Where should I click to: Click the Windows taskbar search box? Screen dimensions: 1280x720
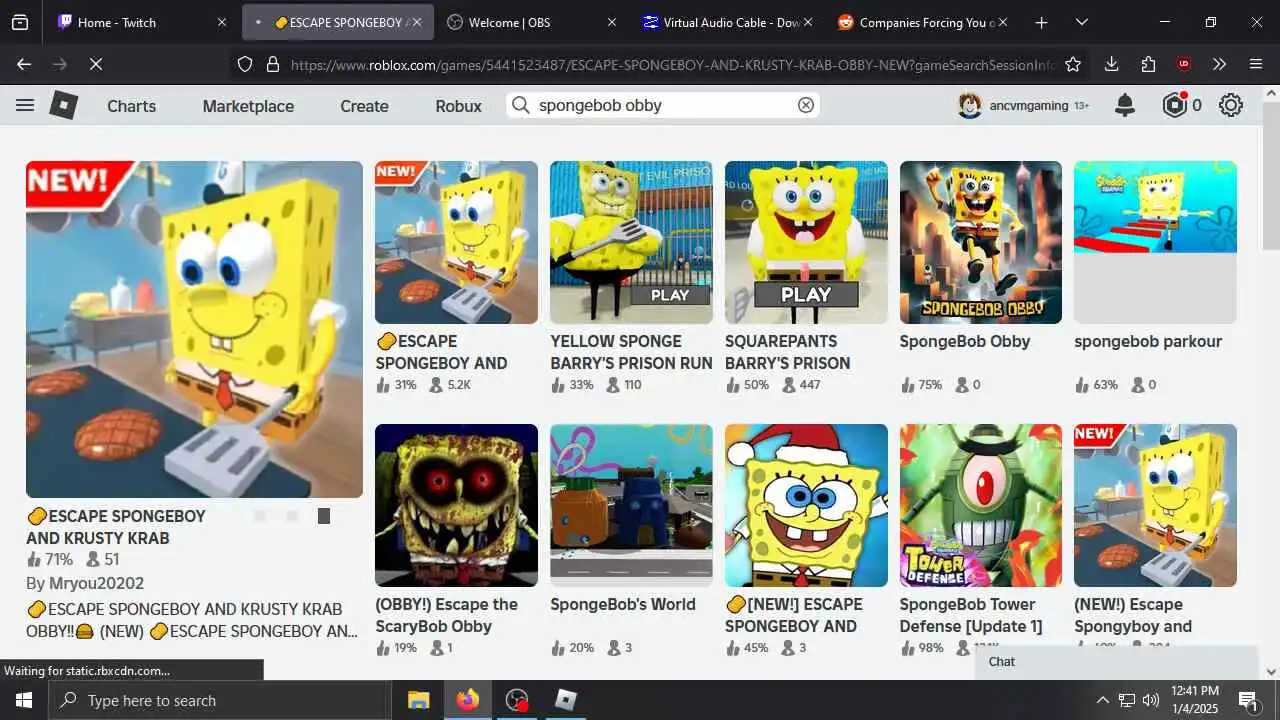[220, 700]
